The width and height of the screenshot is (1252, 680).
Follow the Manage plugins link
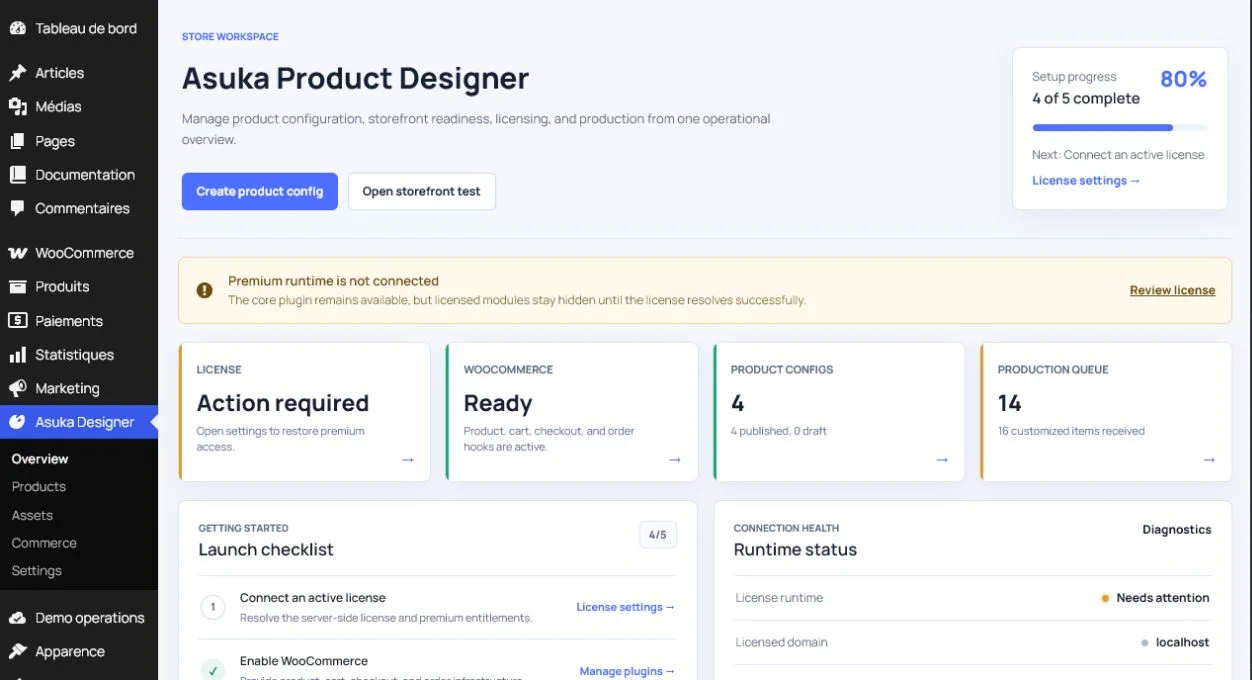[628, 671]
